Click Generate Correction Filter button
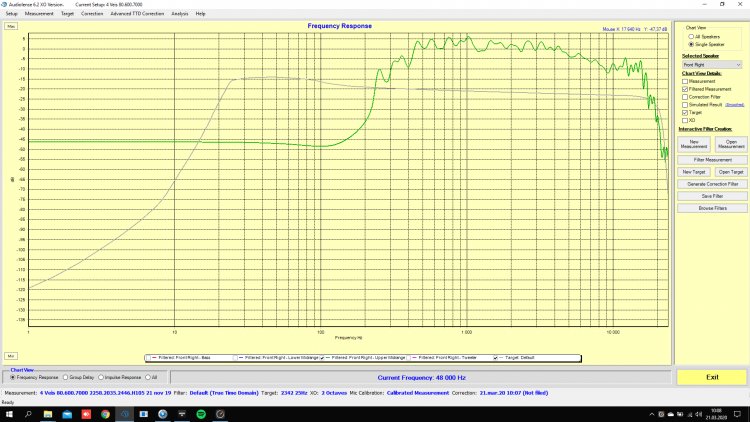This screenshot has width=750, height=422. (712, 184)
